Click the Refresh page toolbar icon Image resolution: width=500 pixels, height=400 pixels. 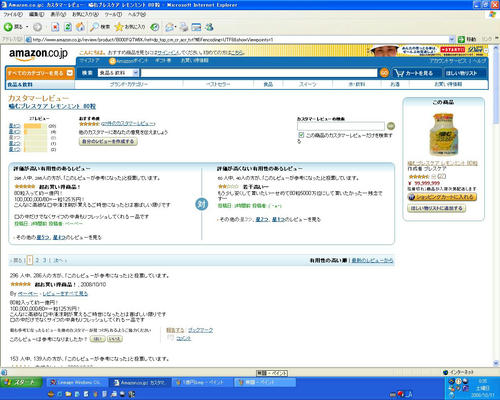68,27
